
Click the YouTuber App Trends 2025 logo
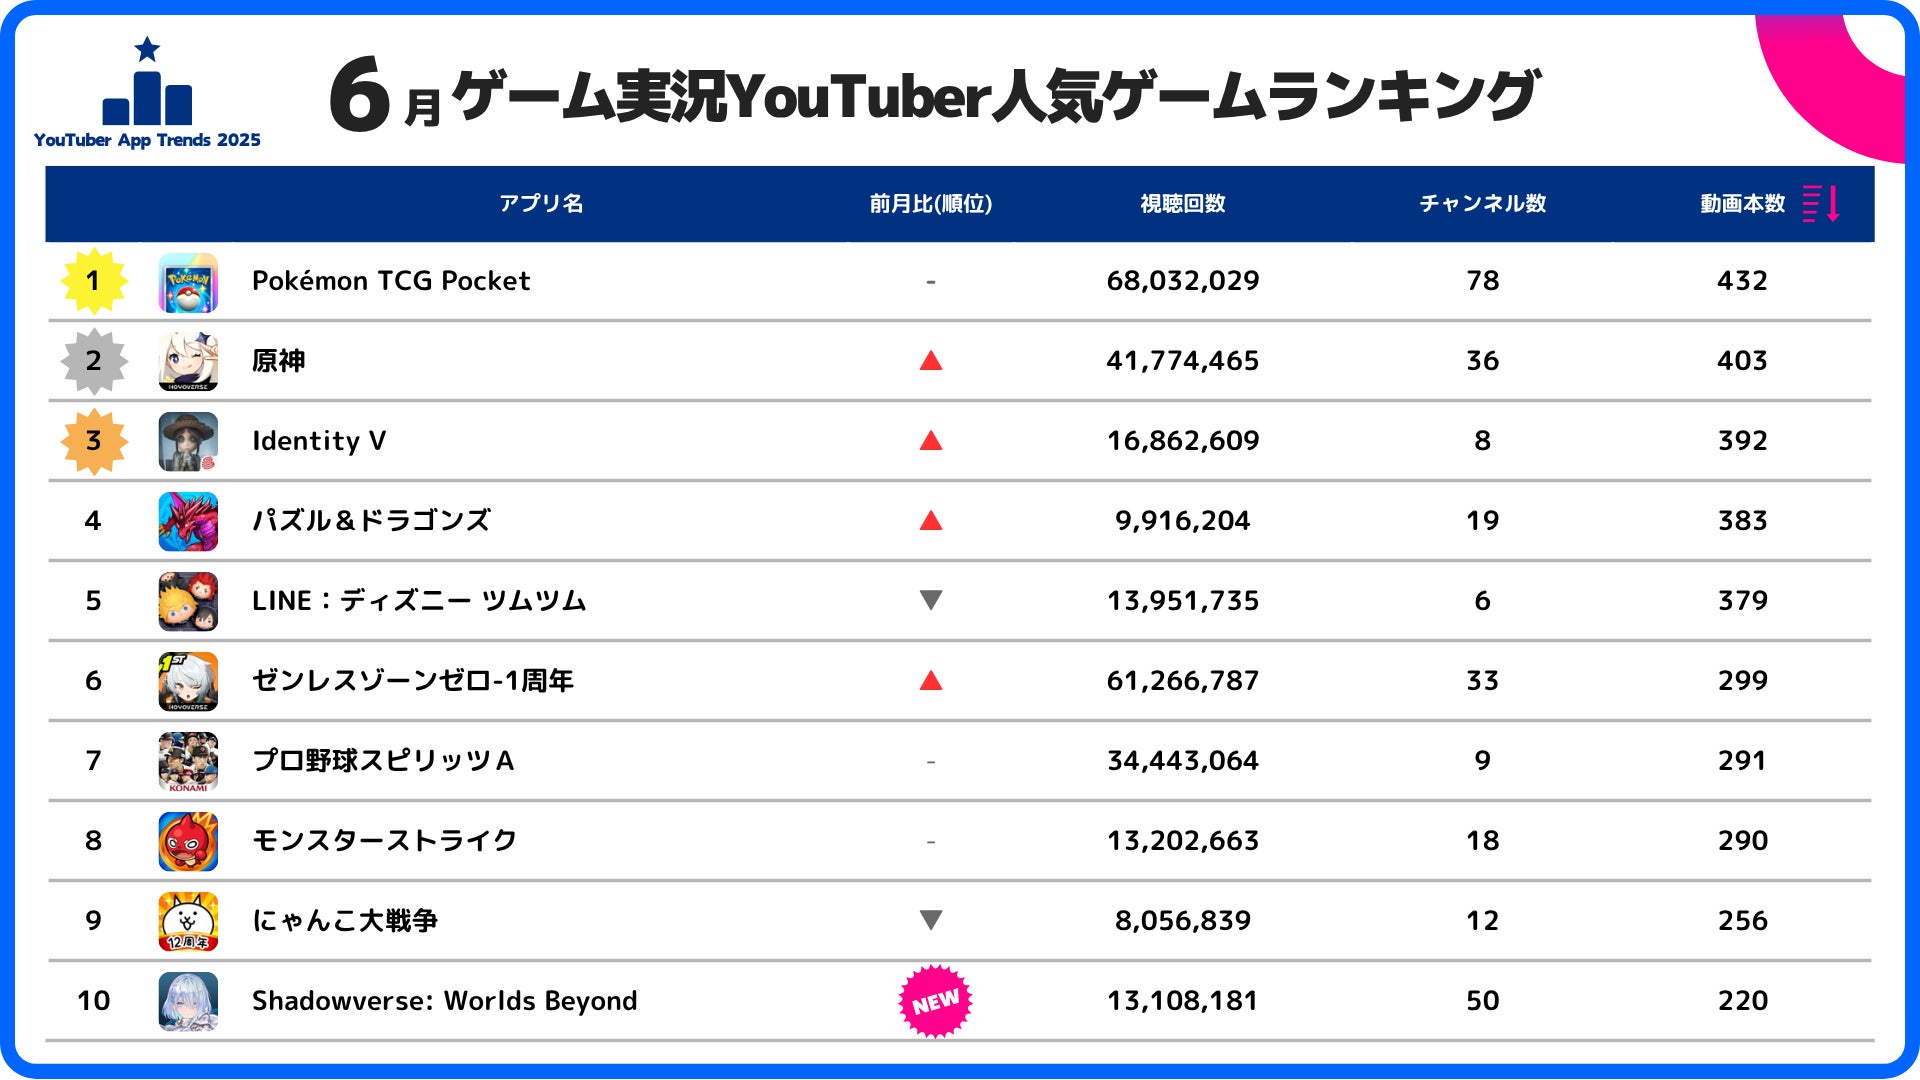click(x=147, y=95)
